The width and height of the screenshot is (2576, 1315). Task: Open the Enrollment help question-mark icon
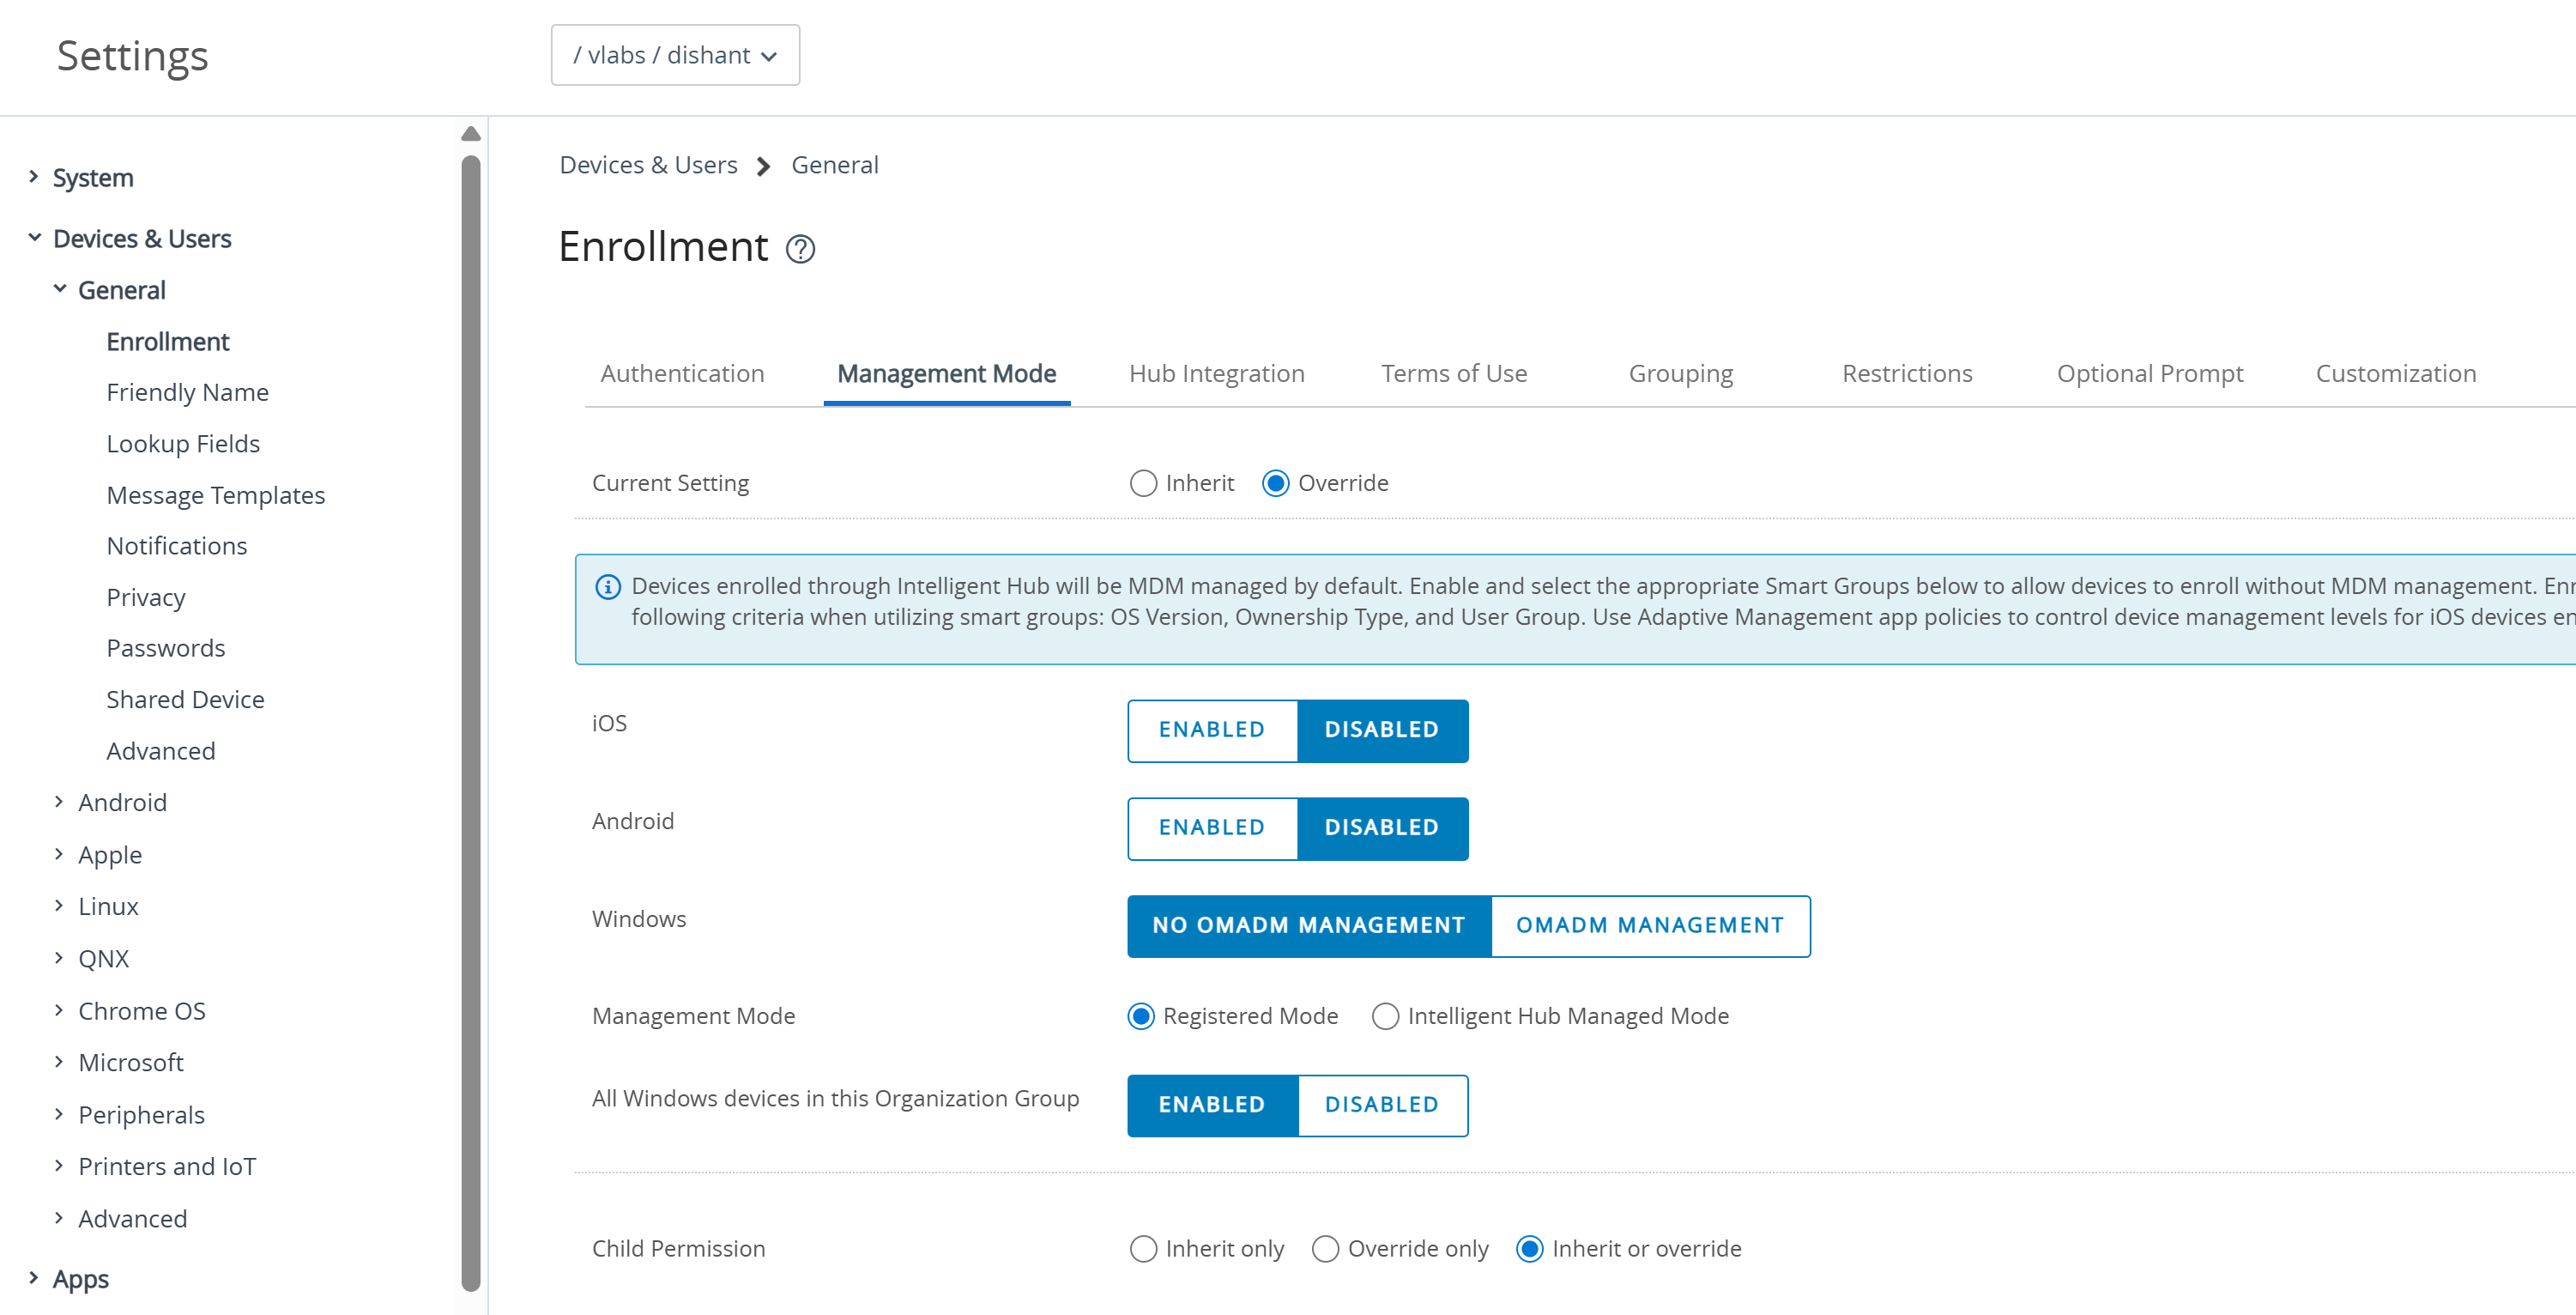coord(800,249)
